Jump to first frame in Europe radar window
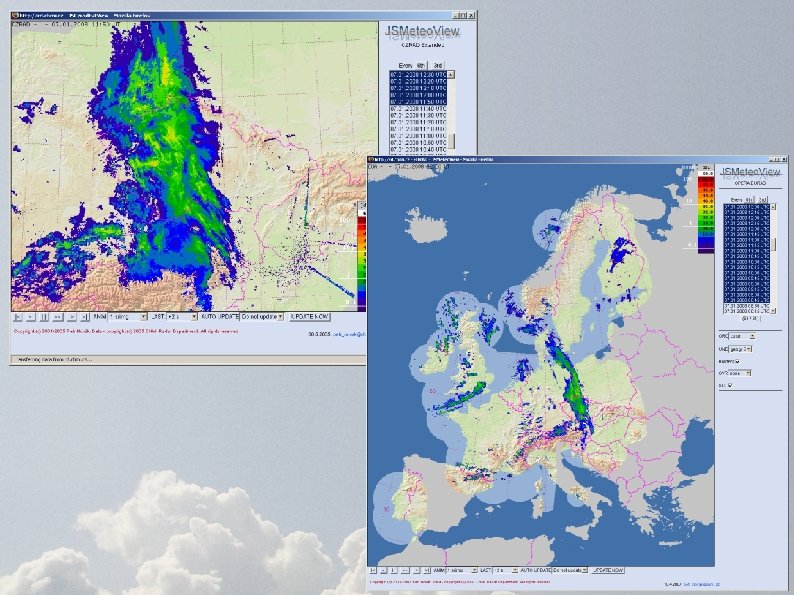This screenshot has width=794, height=595. pyautogui.click(x=373, y=570)
